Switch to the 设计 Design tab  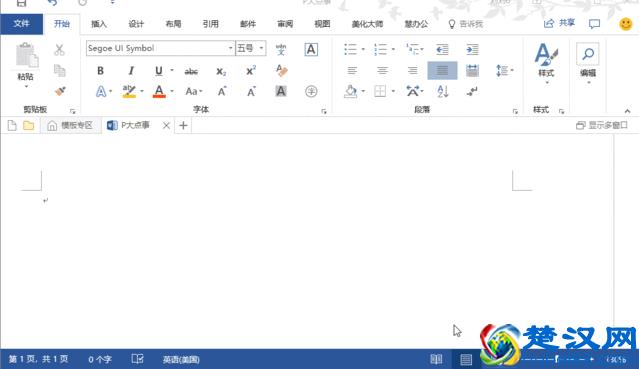pyautogui.click(x=136, y=24)
